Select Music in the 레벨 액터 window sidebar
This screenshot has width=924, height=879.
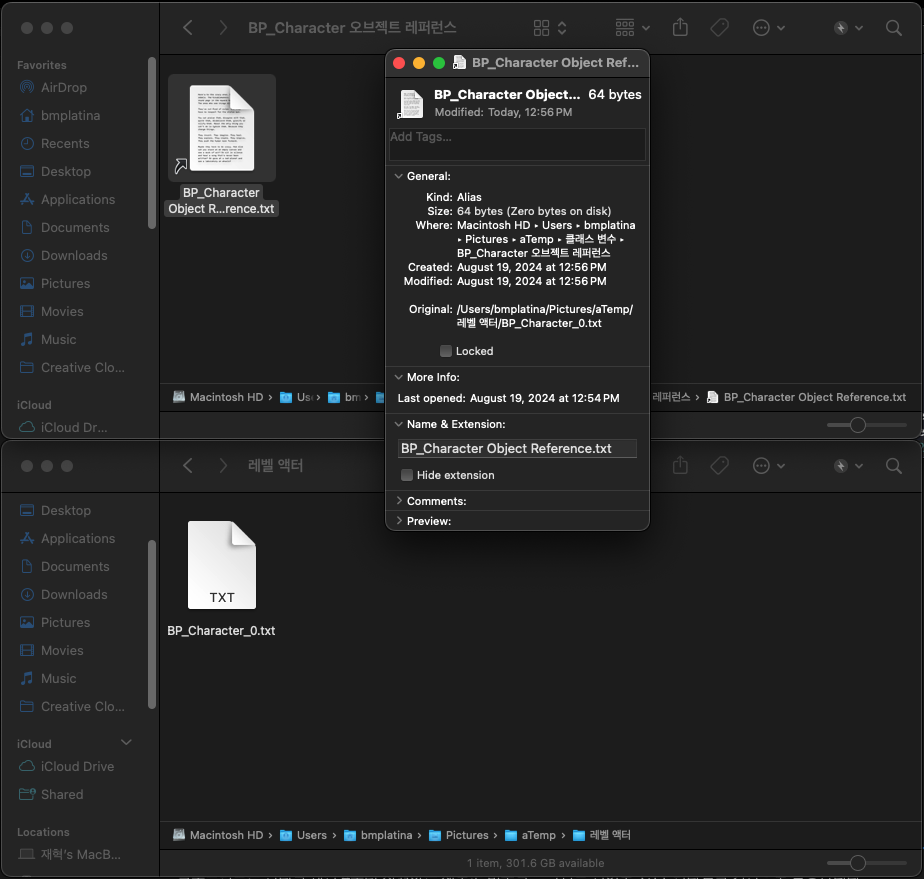(58, 679)
